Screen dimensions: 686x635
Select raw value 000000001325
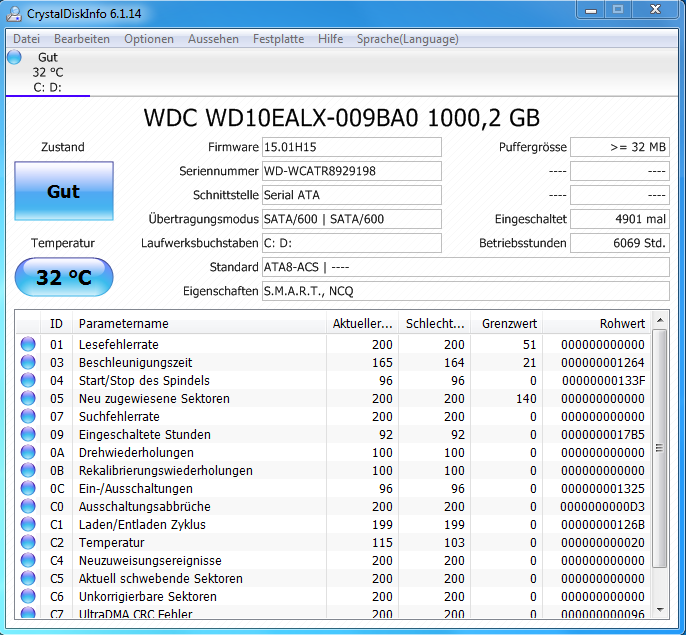point(603,488)
